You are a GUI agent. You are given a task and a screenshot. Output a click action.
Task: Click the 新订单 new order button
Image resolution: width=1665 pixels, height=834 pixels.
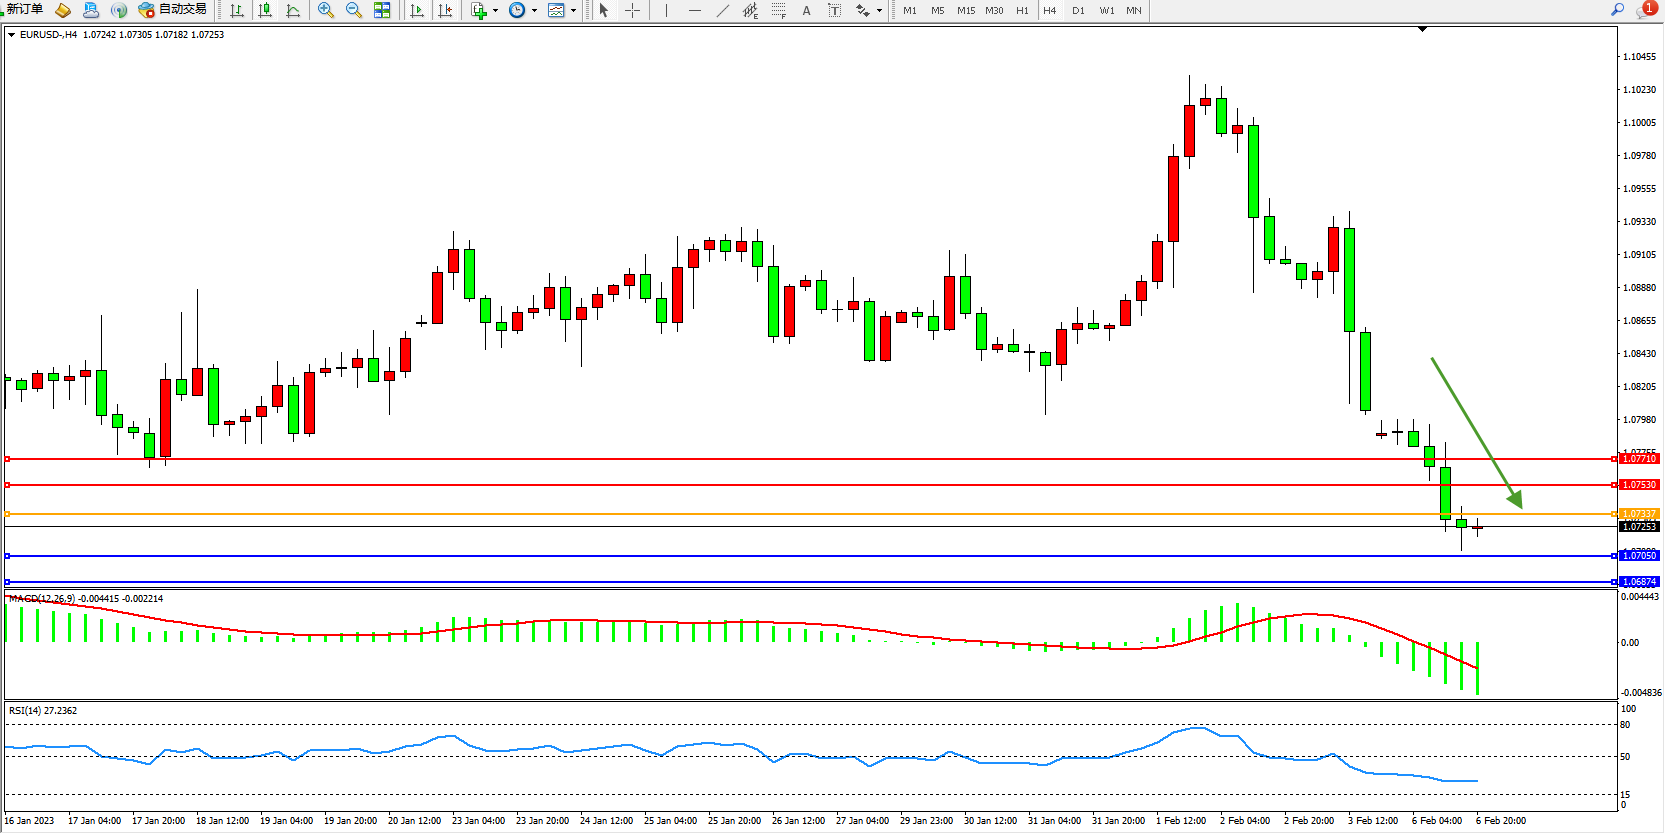click(24, 9)
